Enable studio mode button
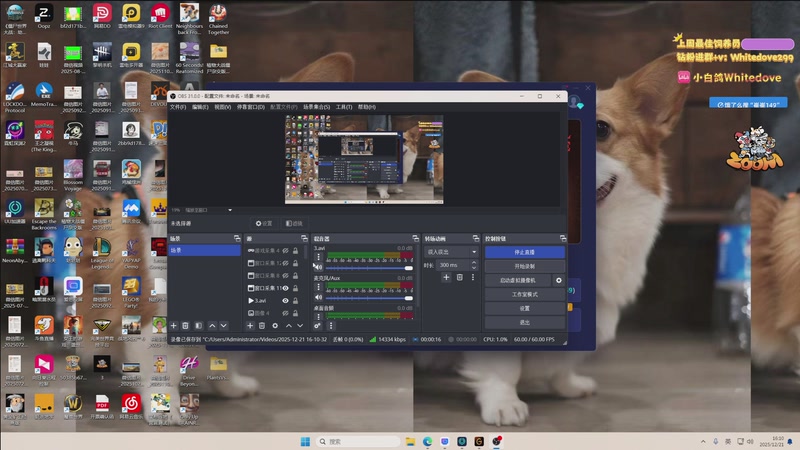The image size is (800, 450). coord(524,294)
